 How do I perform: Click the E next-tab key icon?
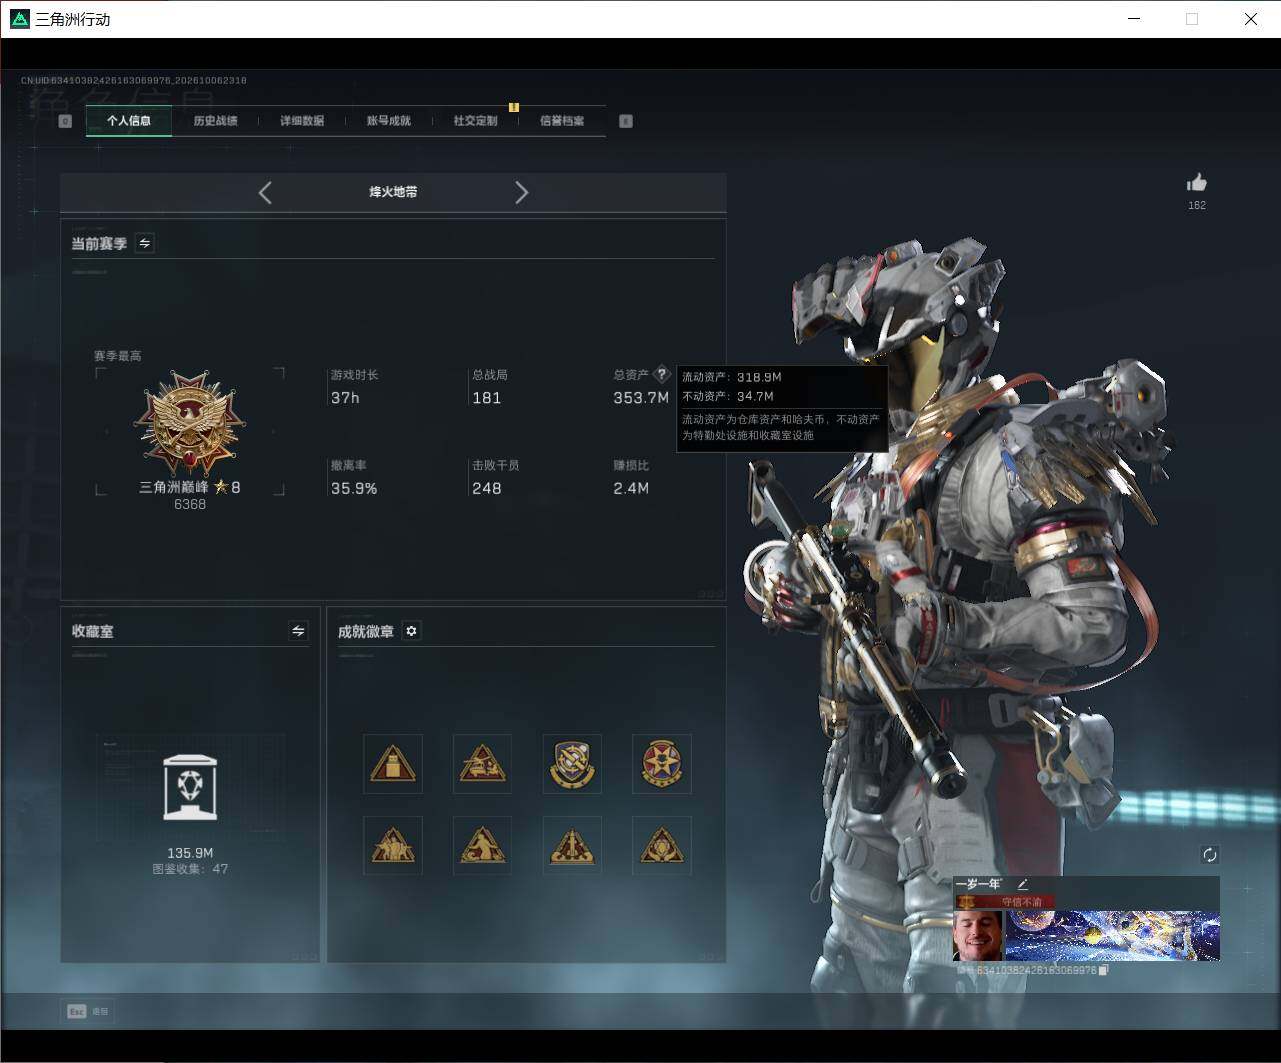click(626, 121)
